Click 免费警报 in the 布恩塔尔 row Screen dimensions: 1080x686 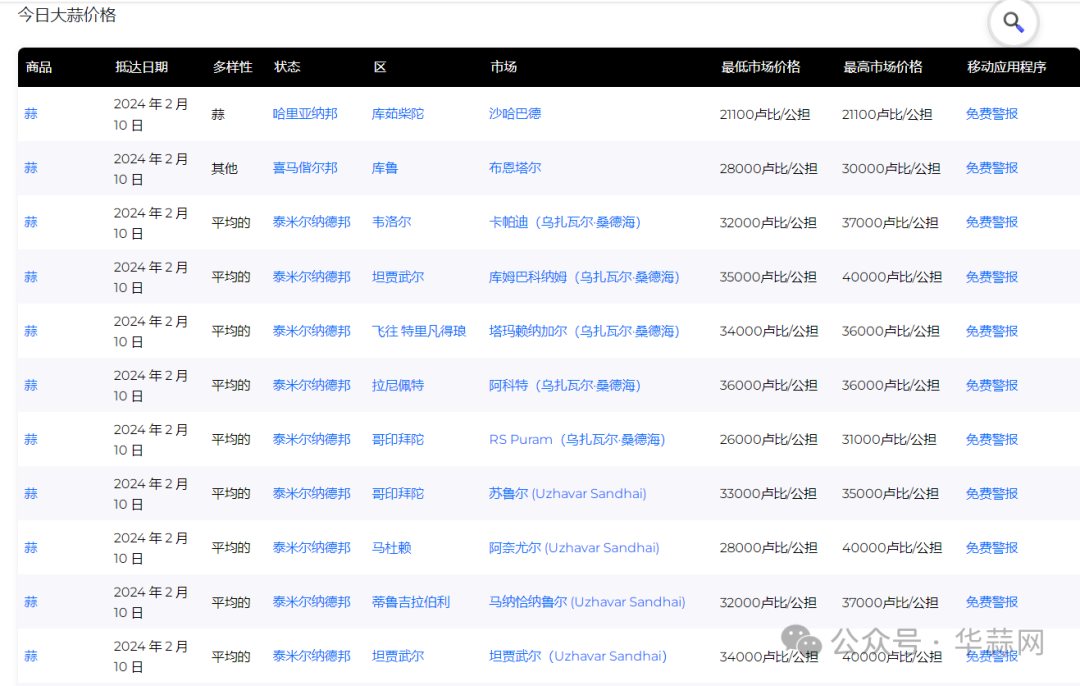tap(991, 168)
